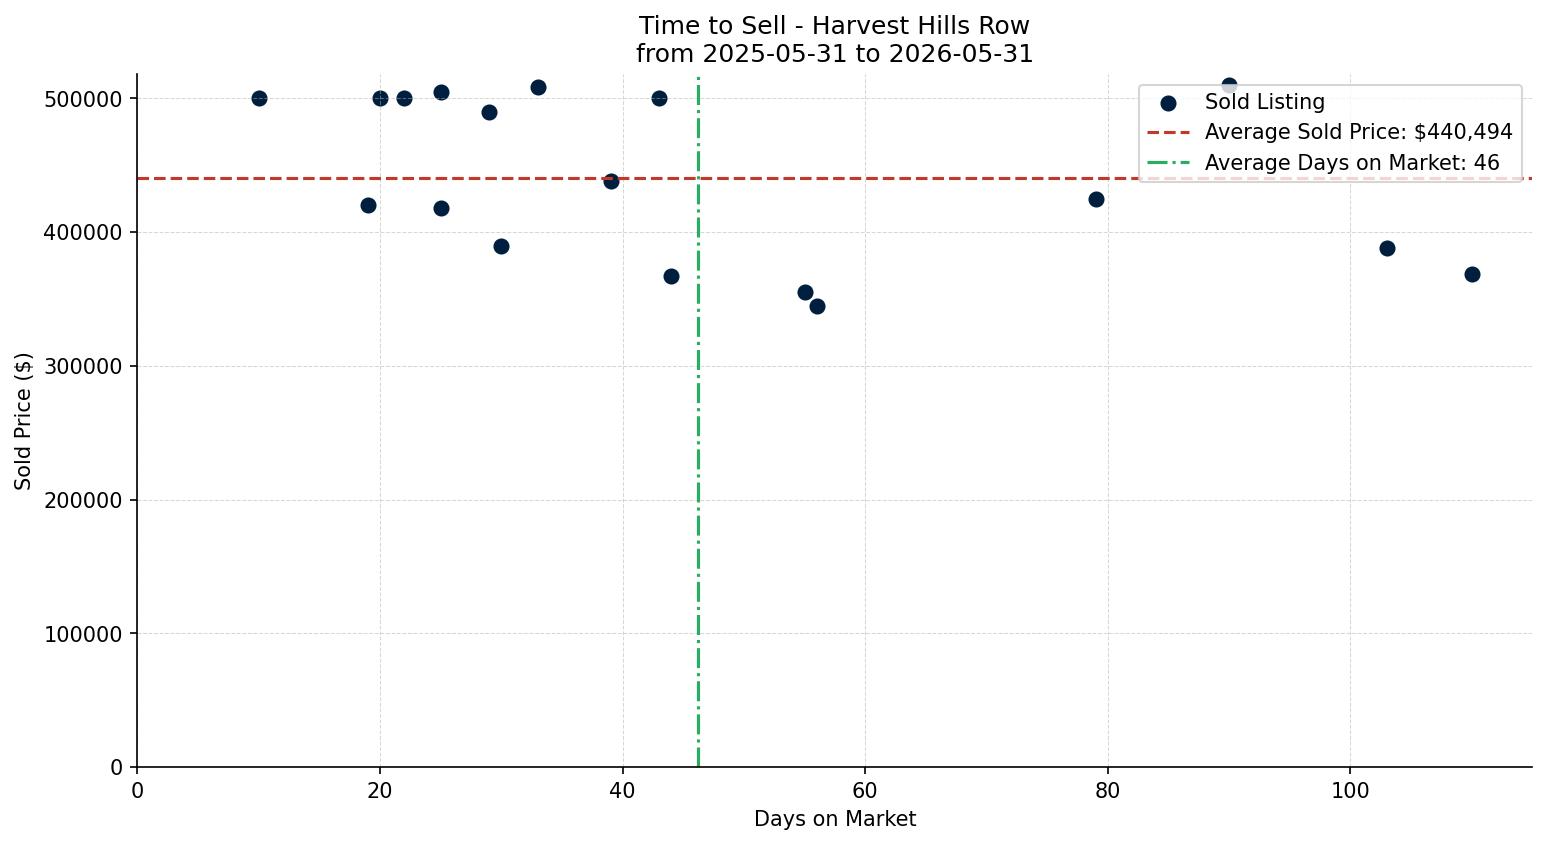
Task: Select the data point at 103 days
Action: 1387,248
